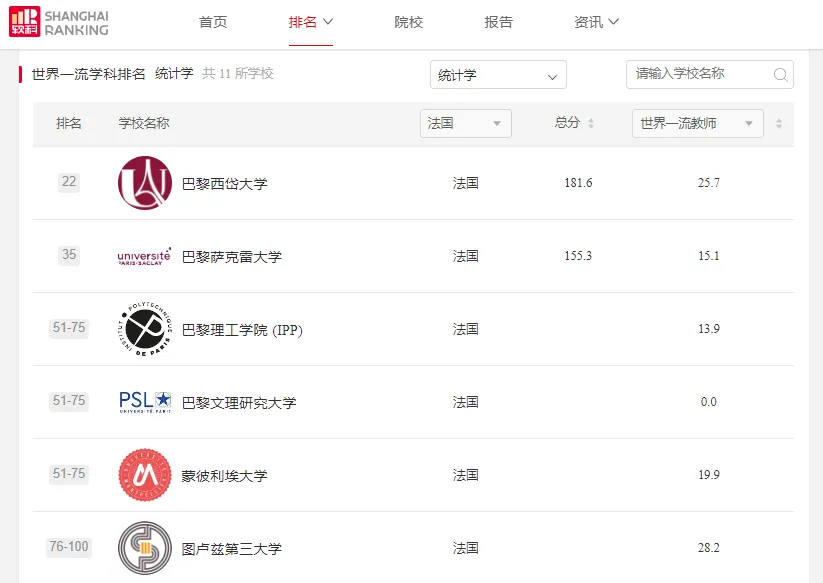Sort by the indicator column arrows
The width and height of the screenshot is (823, 583).
point(779,123)
